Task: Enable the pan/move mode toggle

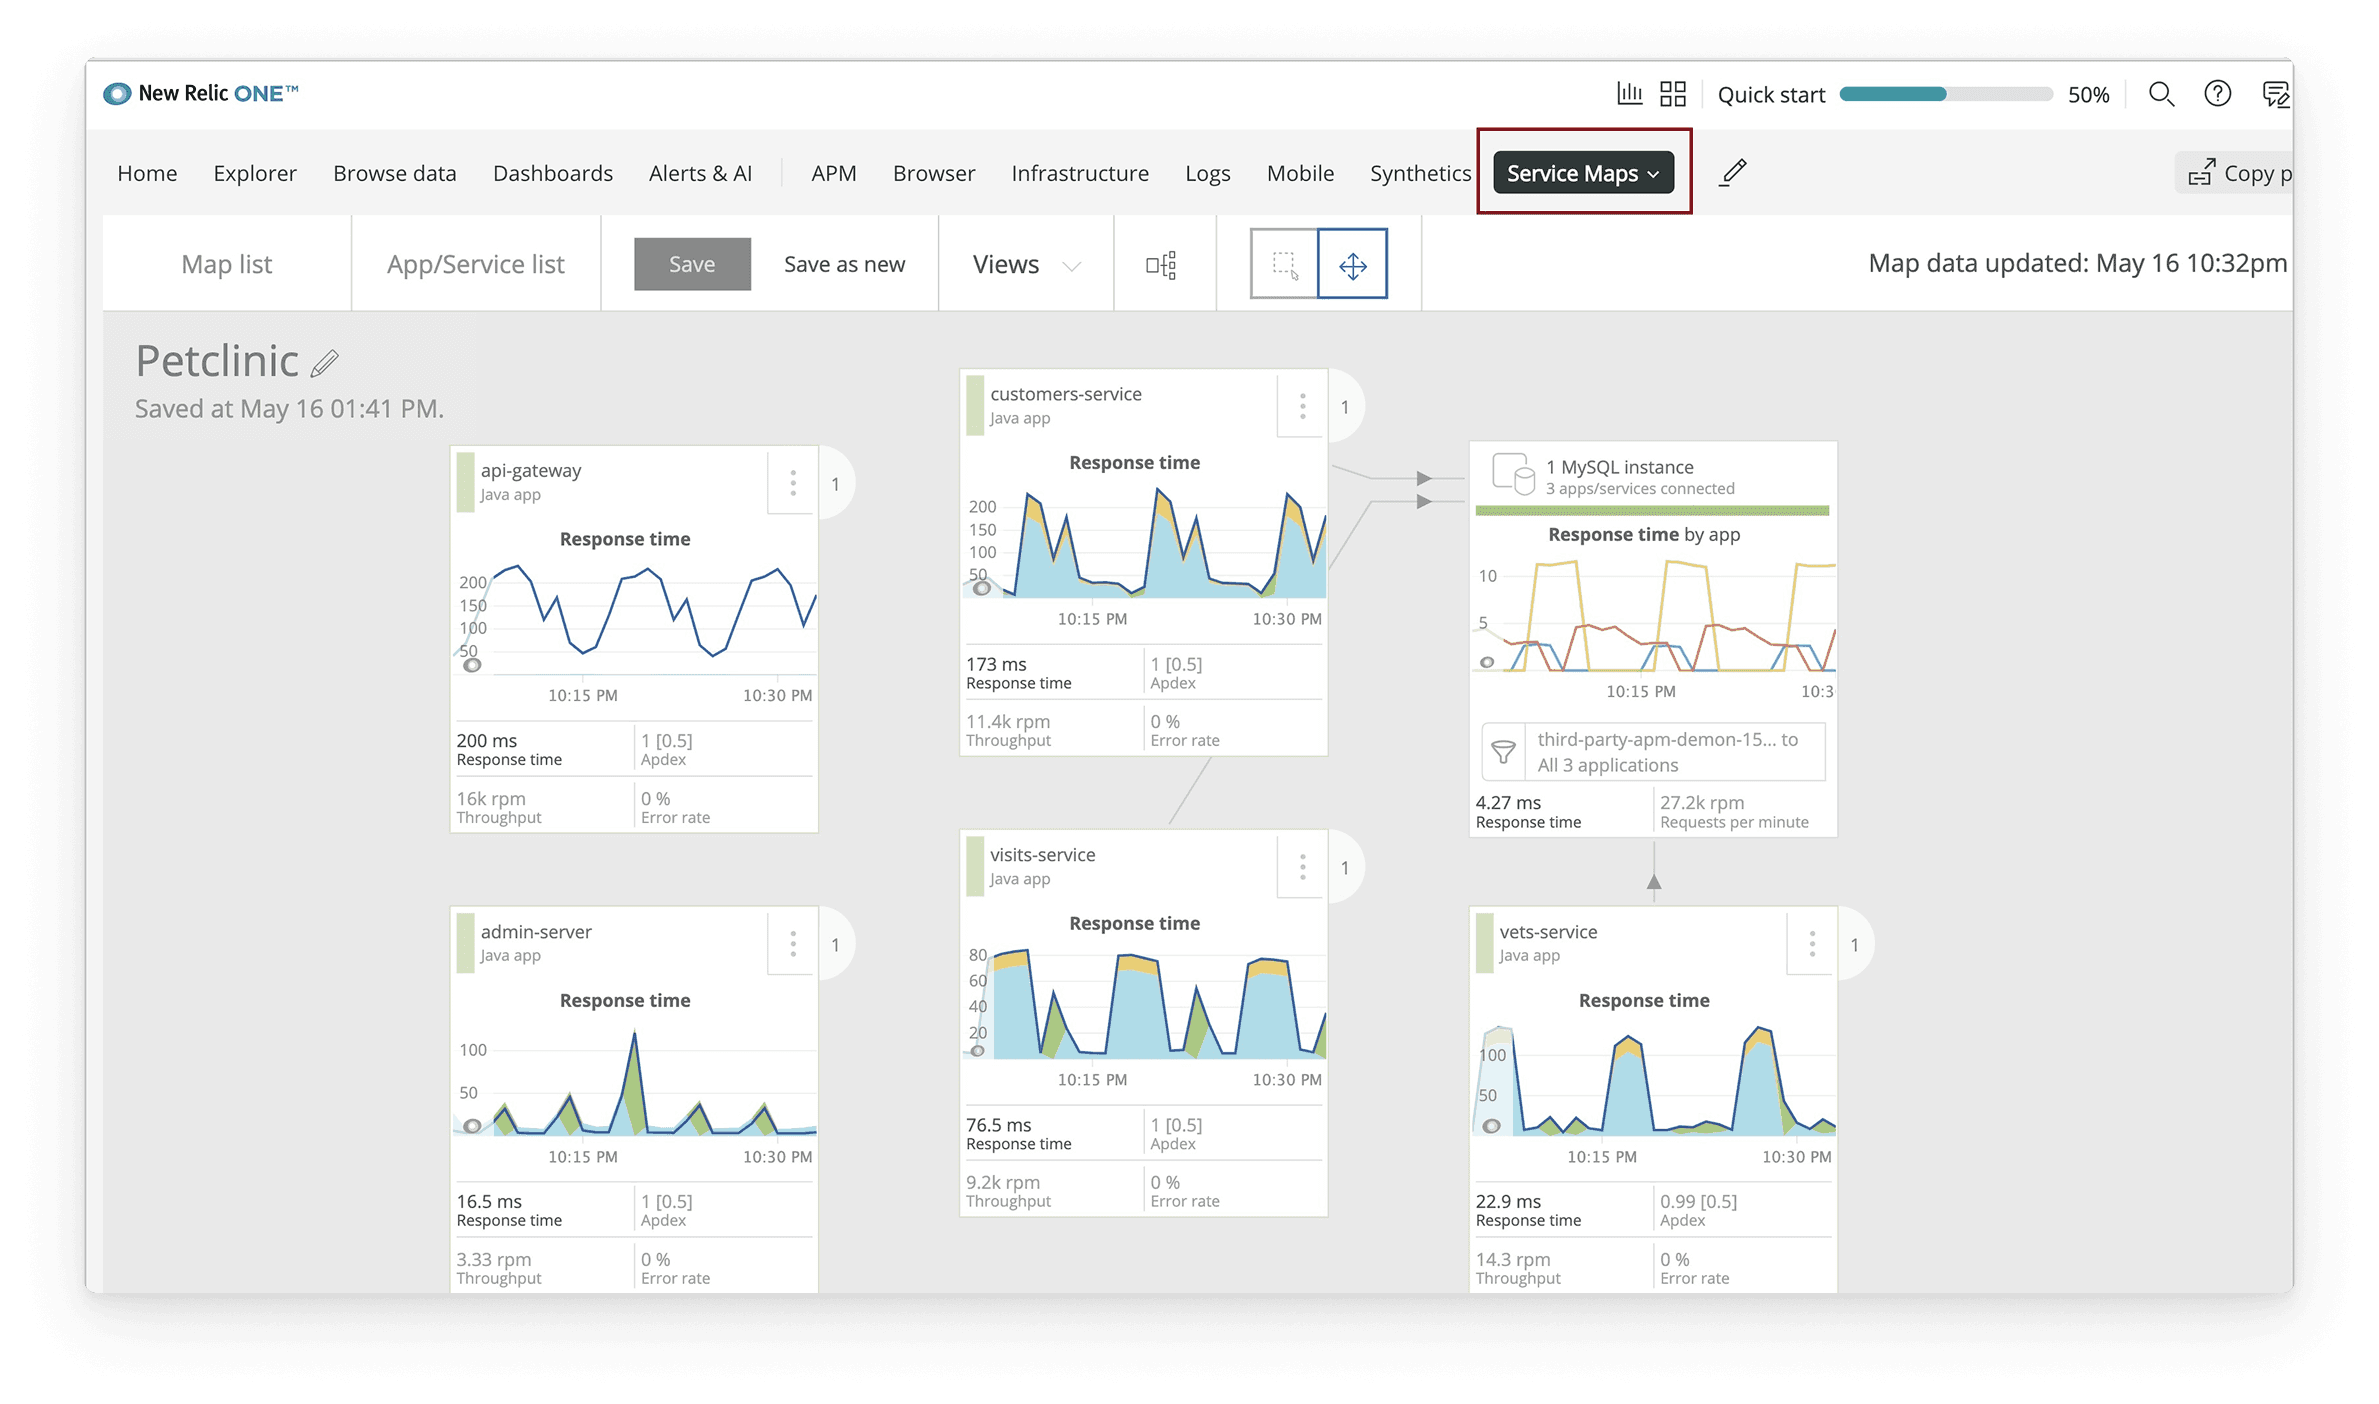Action: click(1352, 265)
